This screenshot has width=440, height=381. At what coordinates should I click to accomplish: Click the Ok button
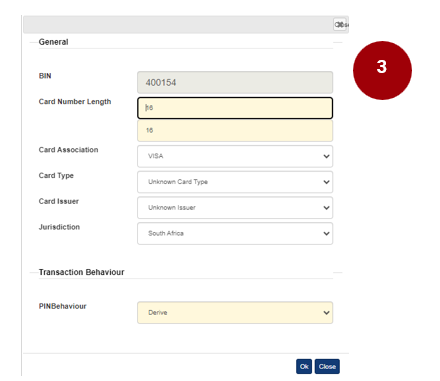click(x=304, y=366)
